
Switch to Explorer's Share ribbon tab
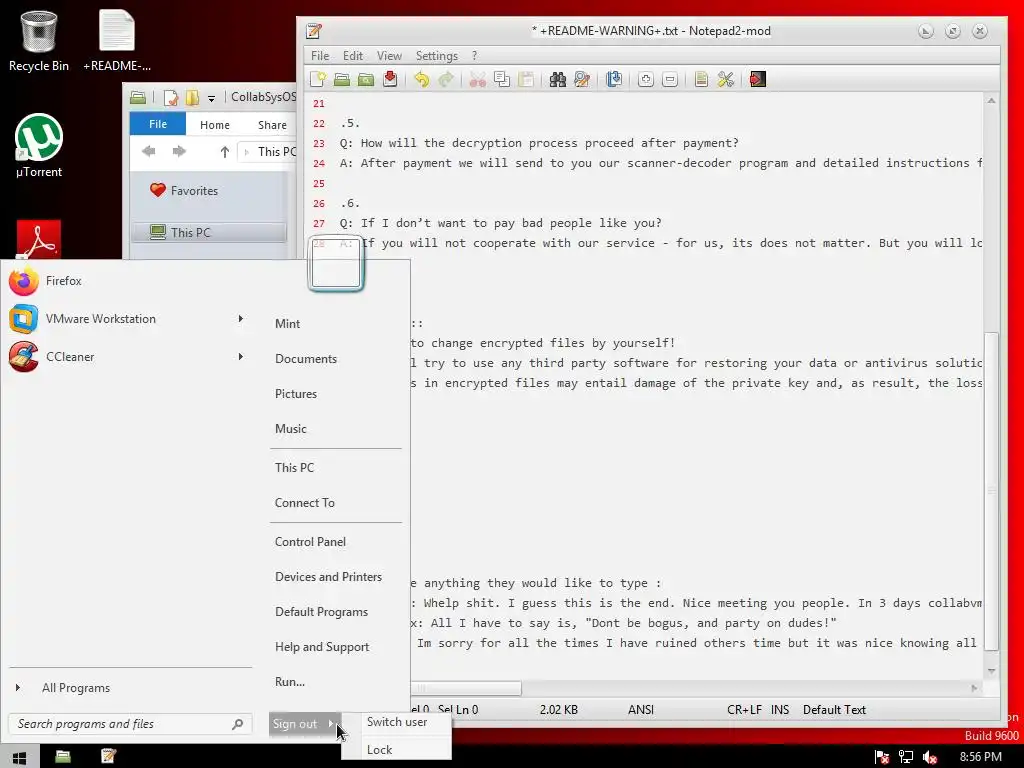[x=272, y=125]
